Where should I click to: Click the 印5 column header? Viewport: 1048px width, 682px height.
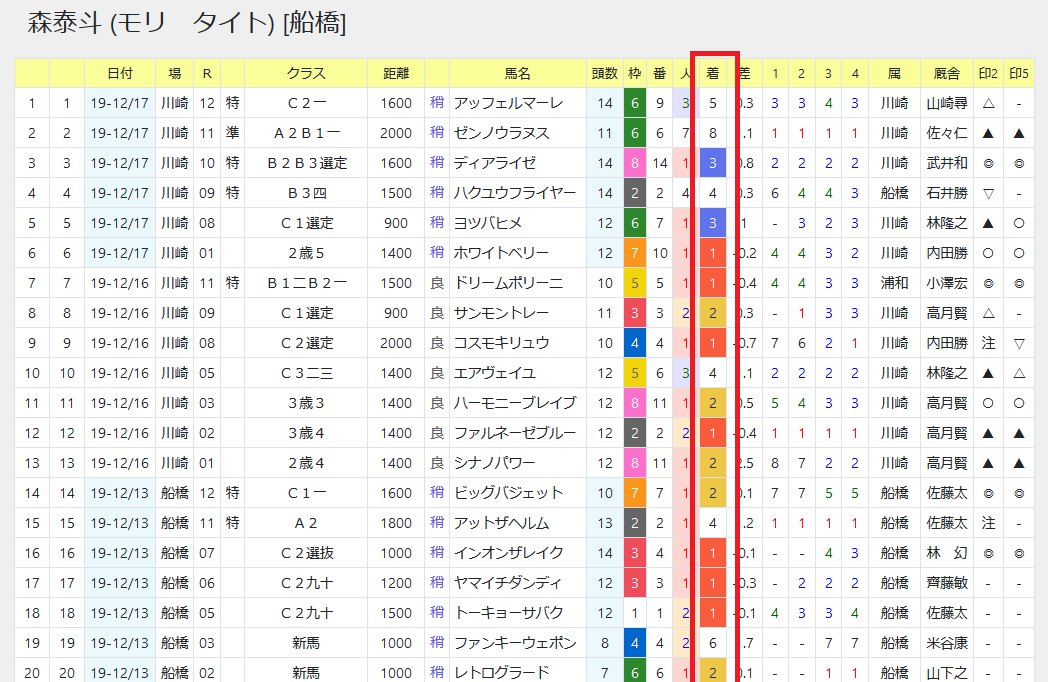coord(1019,74)
